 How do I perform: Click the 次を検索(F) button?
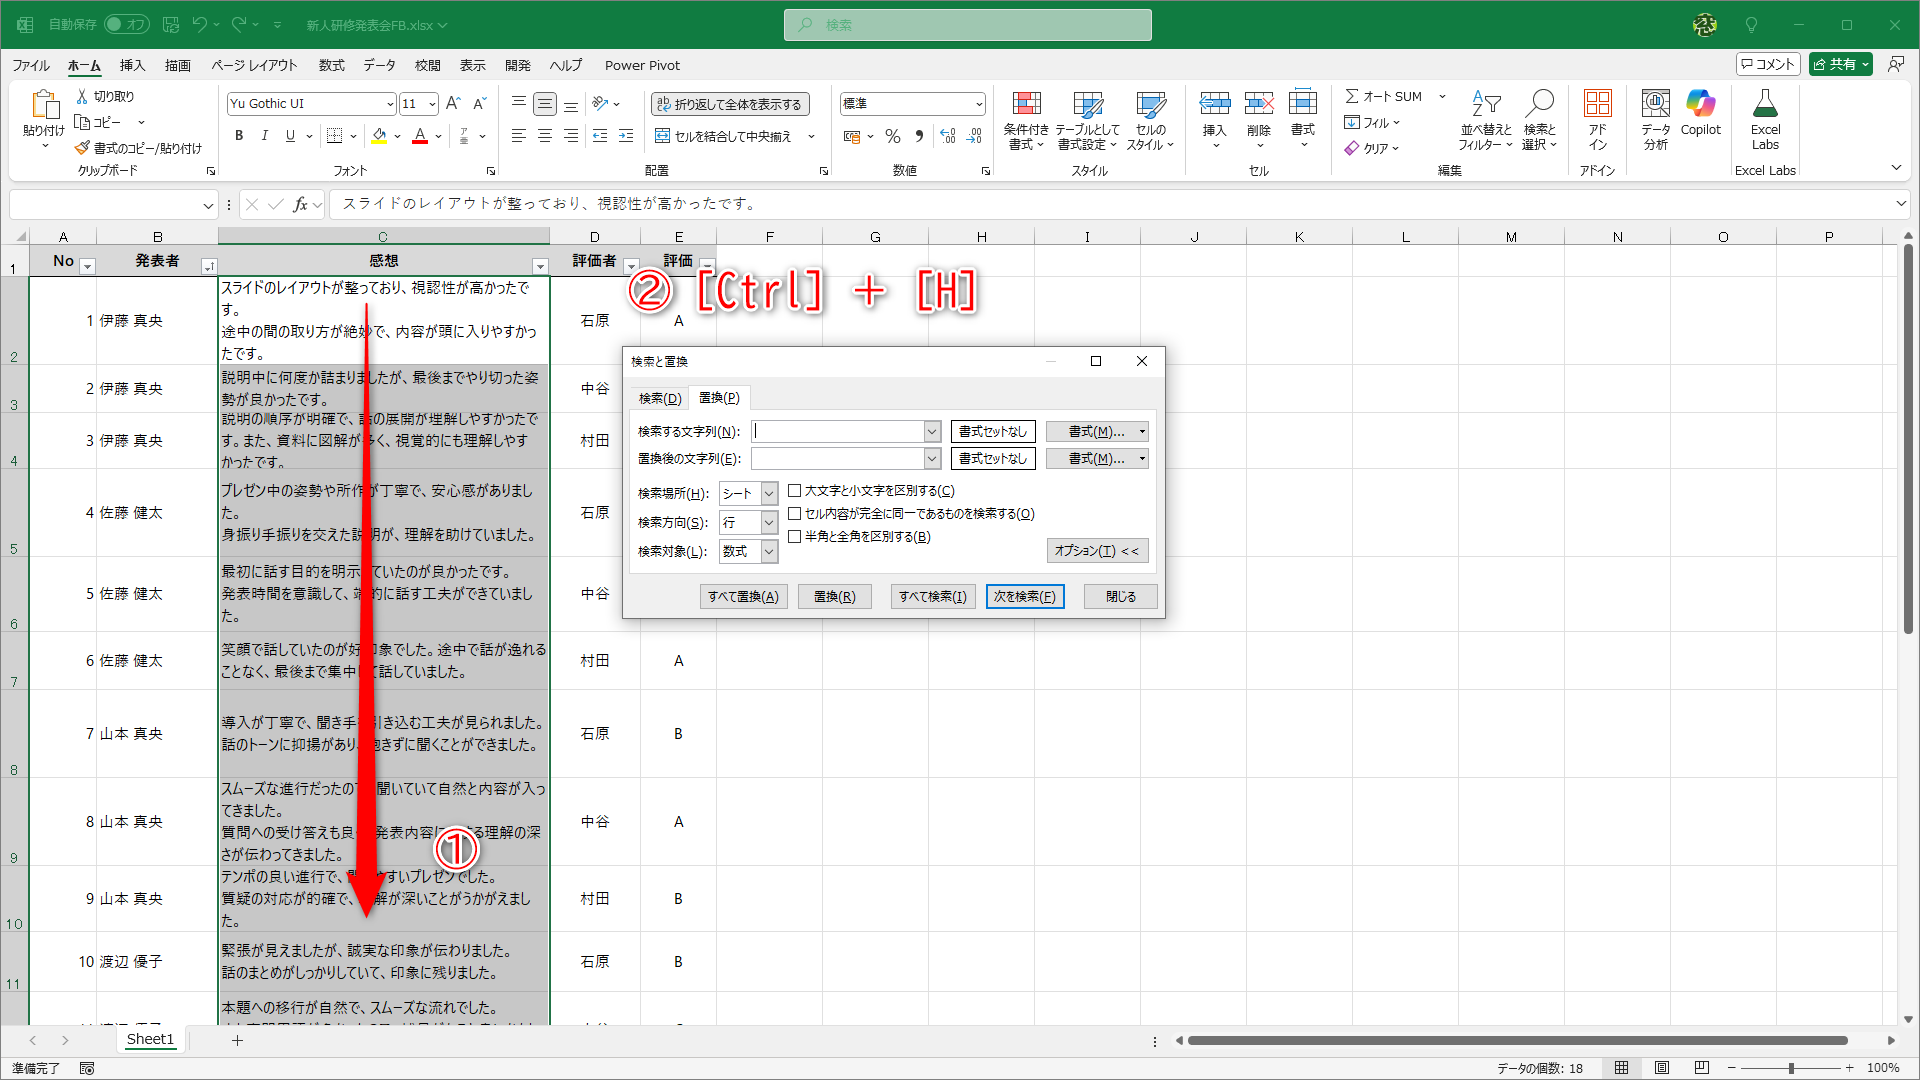(x=1025, y=596)
